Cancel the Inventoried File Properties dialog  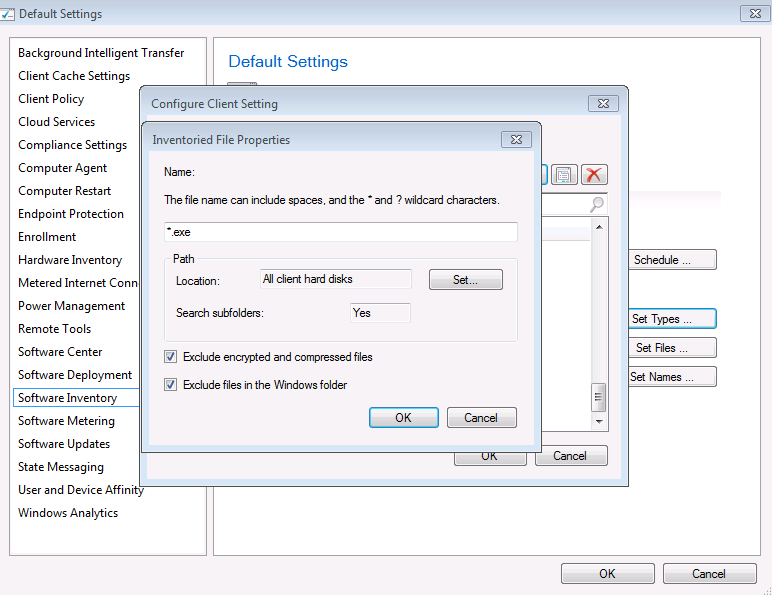[481, 418]
